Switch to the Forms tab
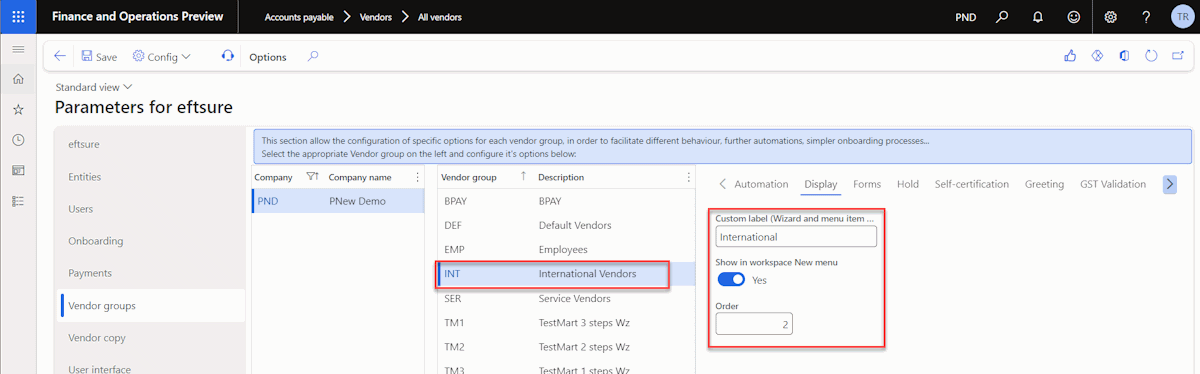Image resolution: width=1200 pixels, height=374 pixels. [x=867, y=184]
